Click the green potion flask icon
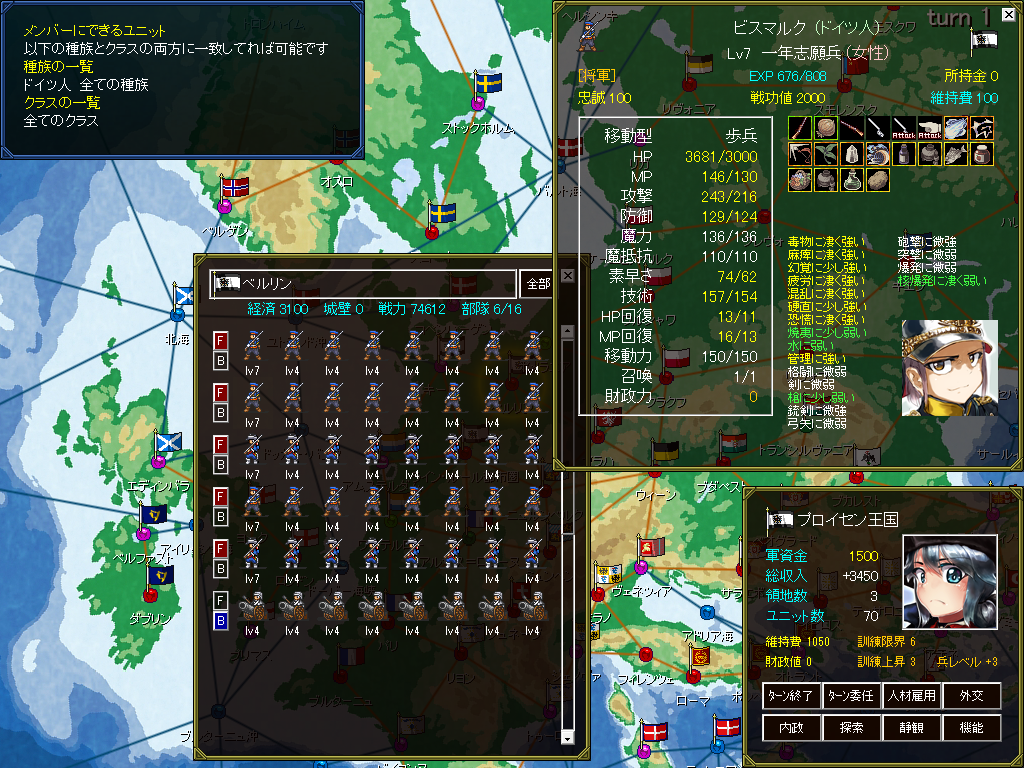Viewport: 1024px width, 768px height. coord(852,180)
